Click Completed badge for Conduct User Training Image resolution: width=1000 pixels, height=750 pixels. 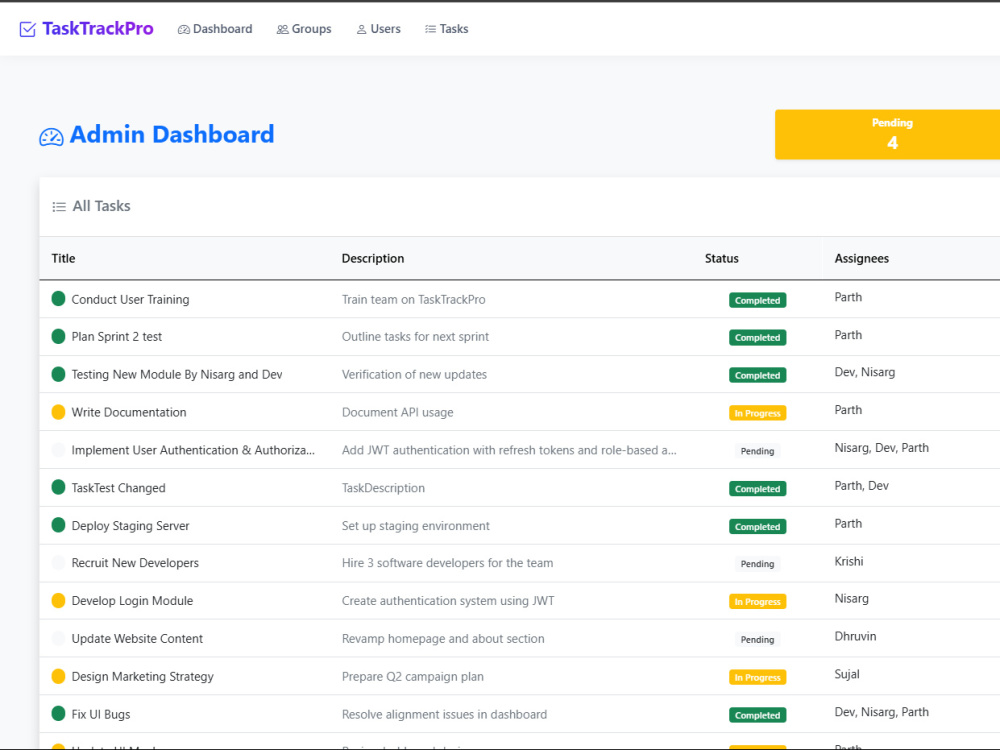[757, 300]
